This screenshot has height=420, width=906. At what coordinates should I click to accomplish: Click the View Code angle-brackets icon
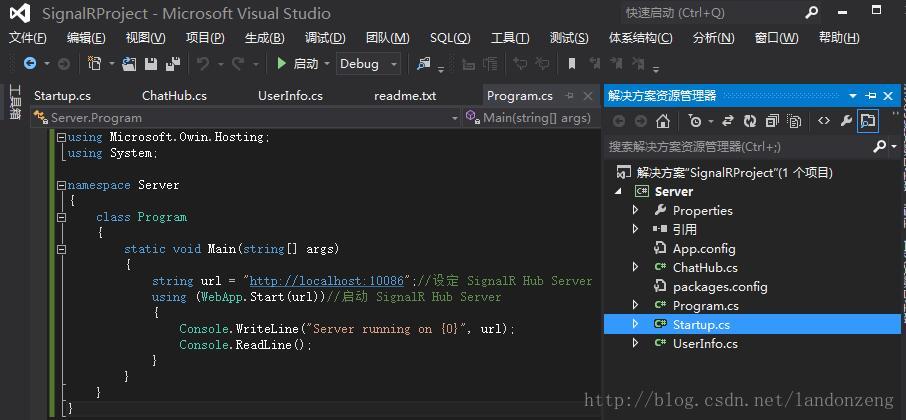click(x=824, y=121)
